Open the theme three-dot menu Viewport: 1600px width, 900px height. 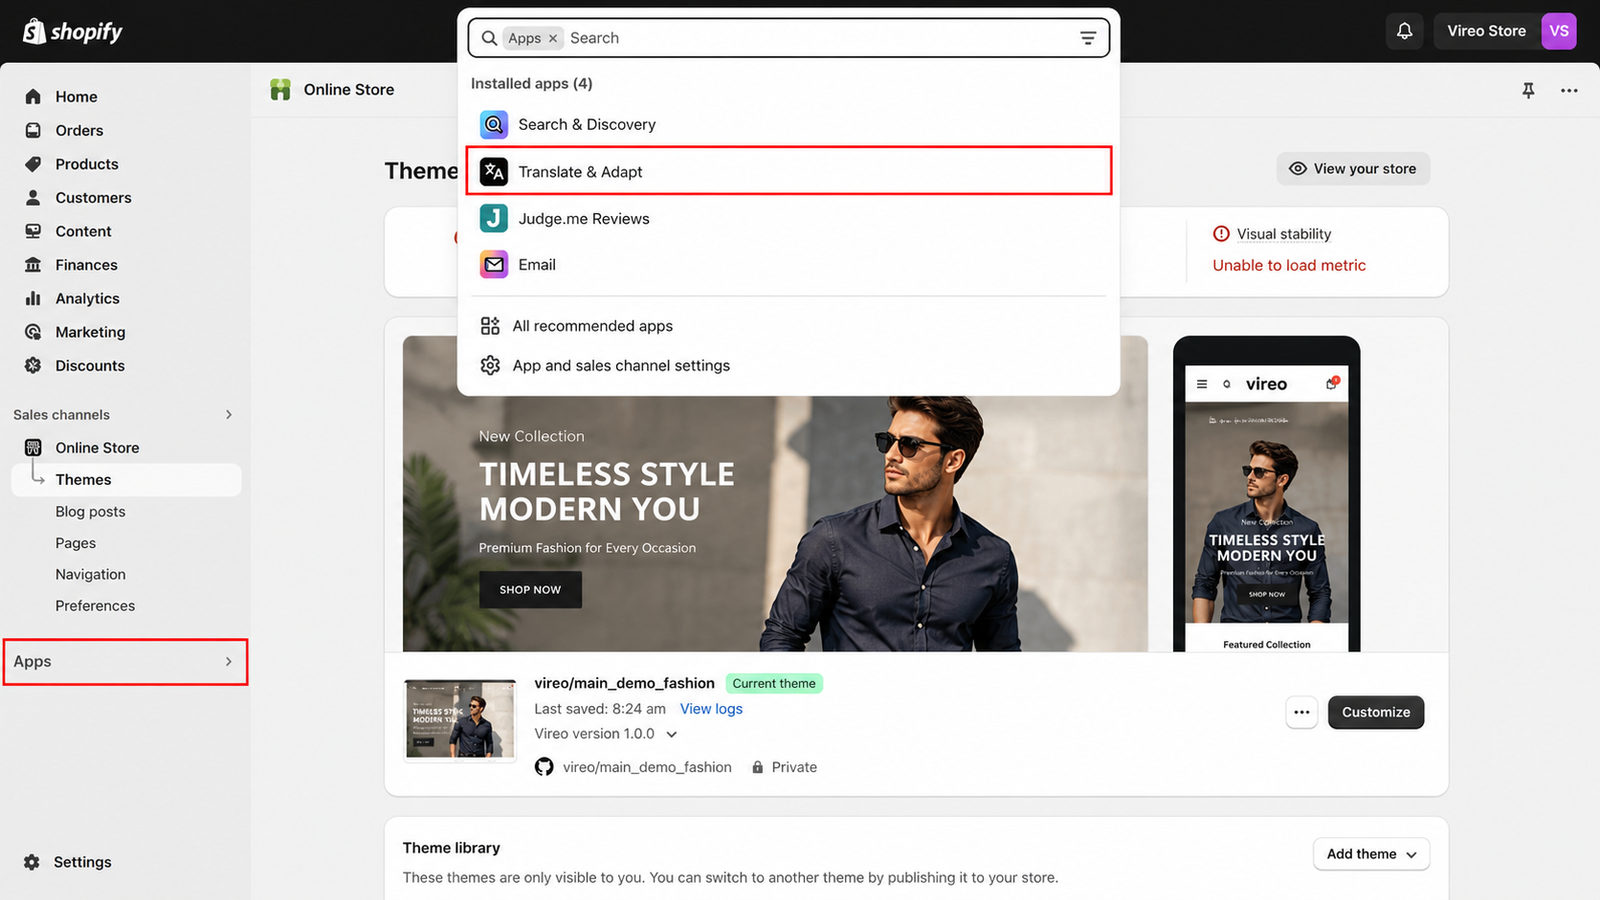click(x=1301, y=712)
